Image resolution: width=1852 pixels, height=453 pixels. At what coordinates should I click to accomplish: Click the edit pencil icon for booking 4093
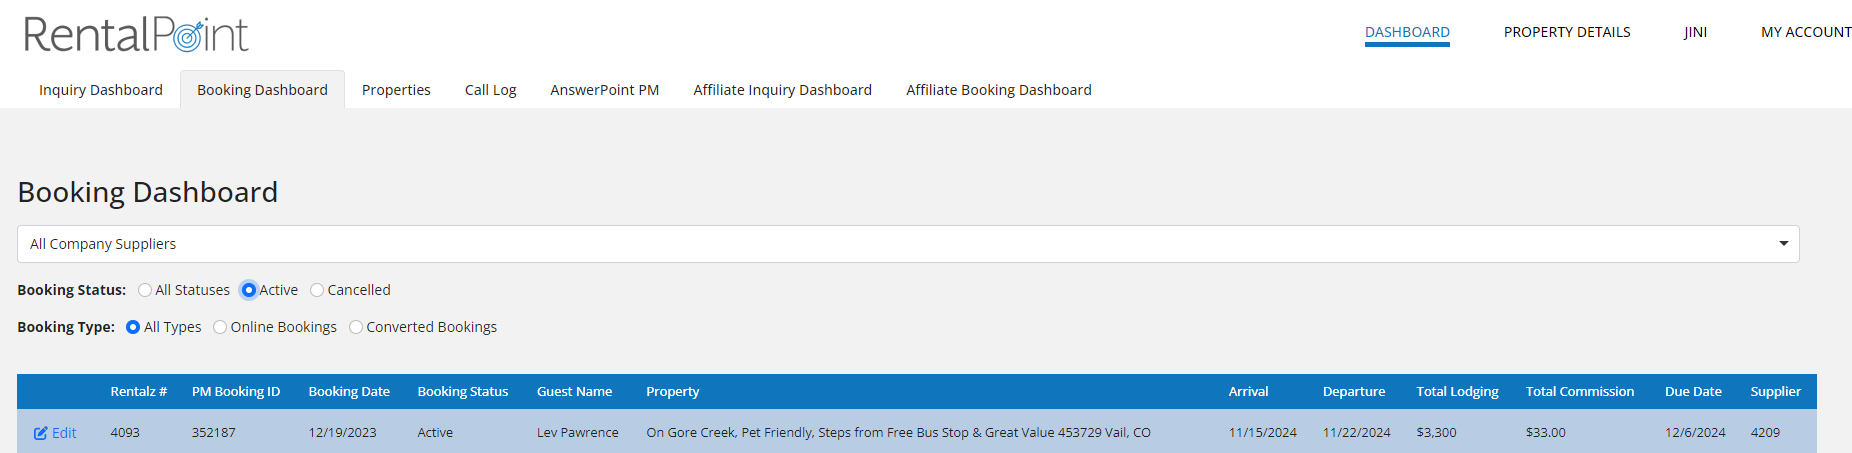point(41,433)
